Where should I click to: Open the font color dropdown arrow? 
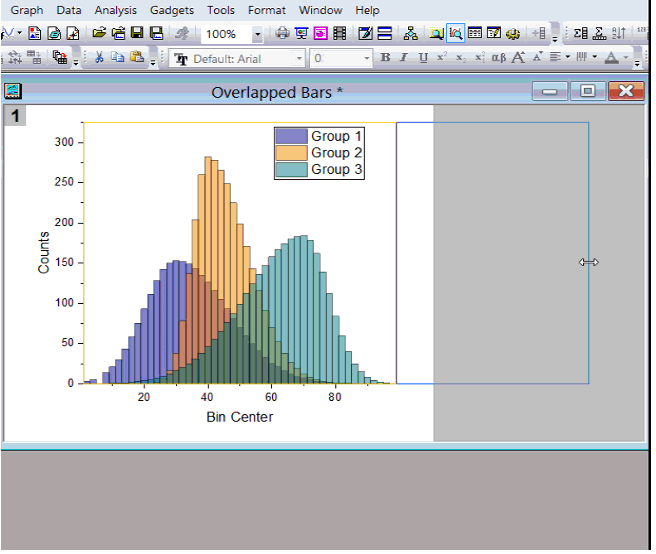[x=626, y=57]
